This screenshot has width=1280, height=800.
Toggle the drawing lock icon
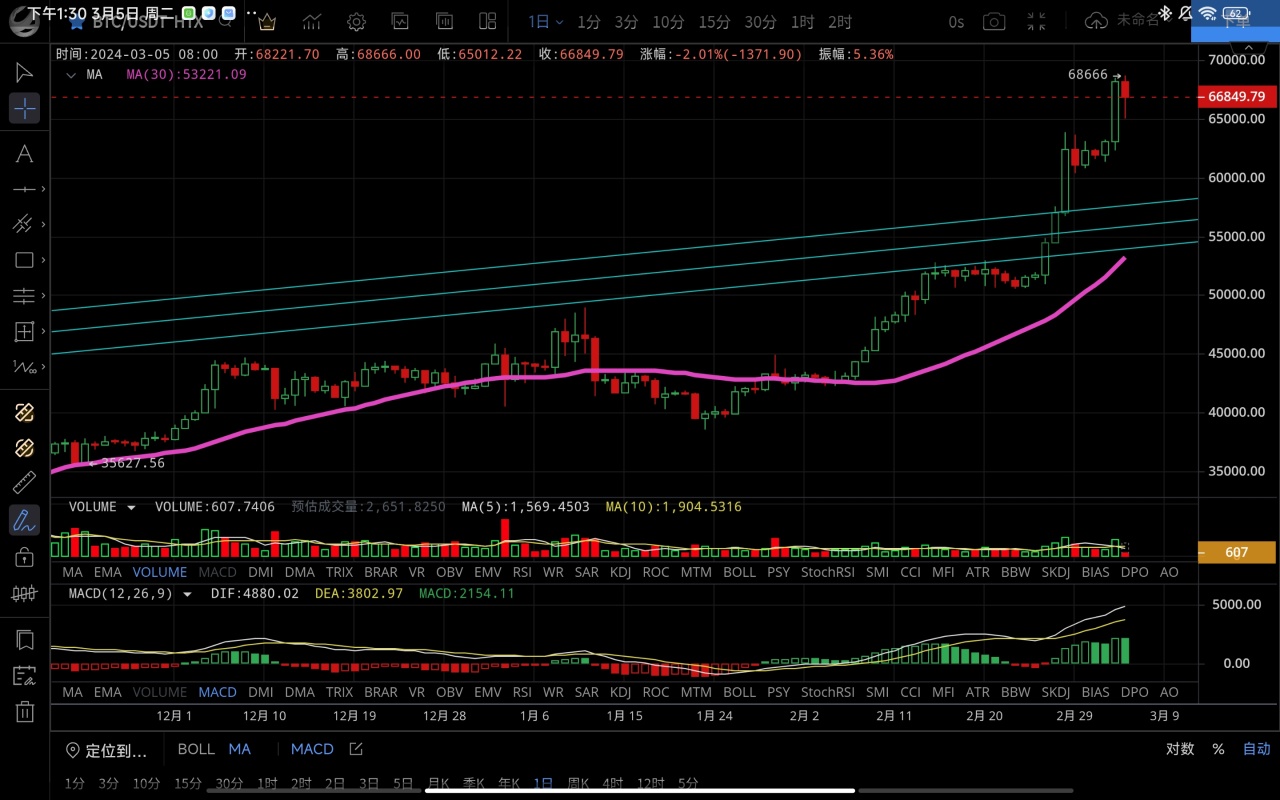(24, 557)
